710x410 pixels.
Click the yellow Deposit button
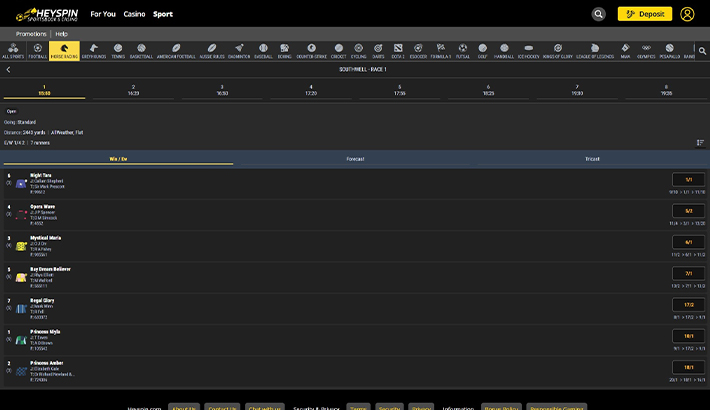[645, 14]
